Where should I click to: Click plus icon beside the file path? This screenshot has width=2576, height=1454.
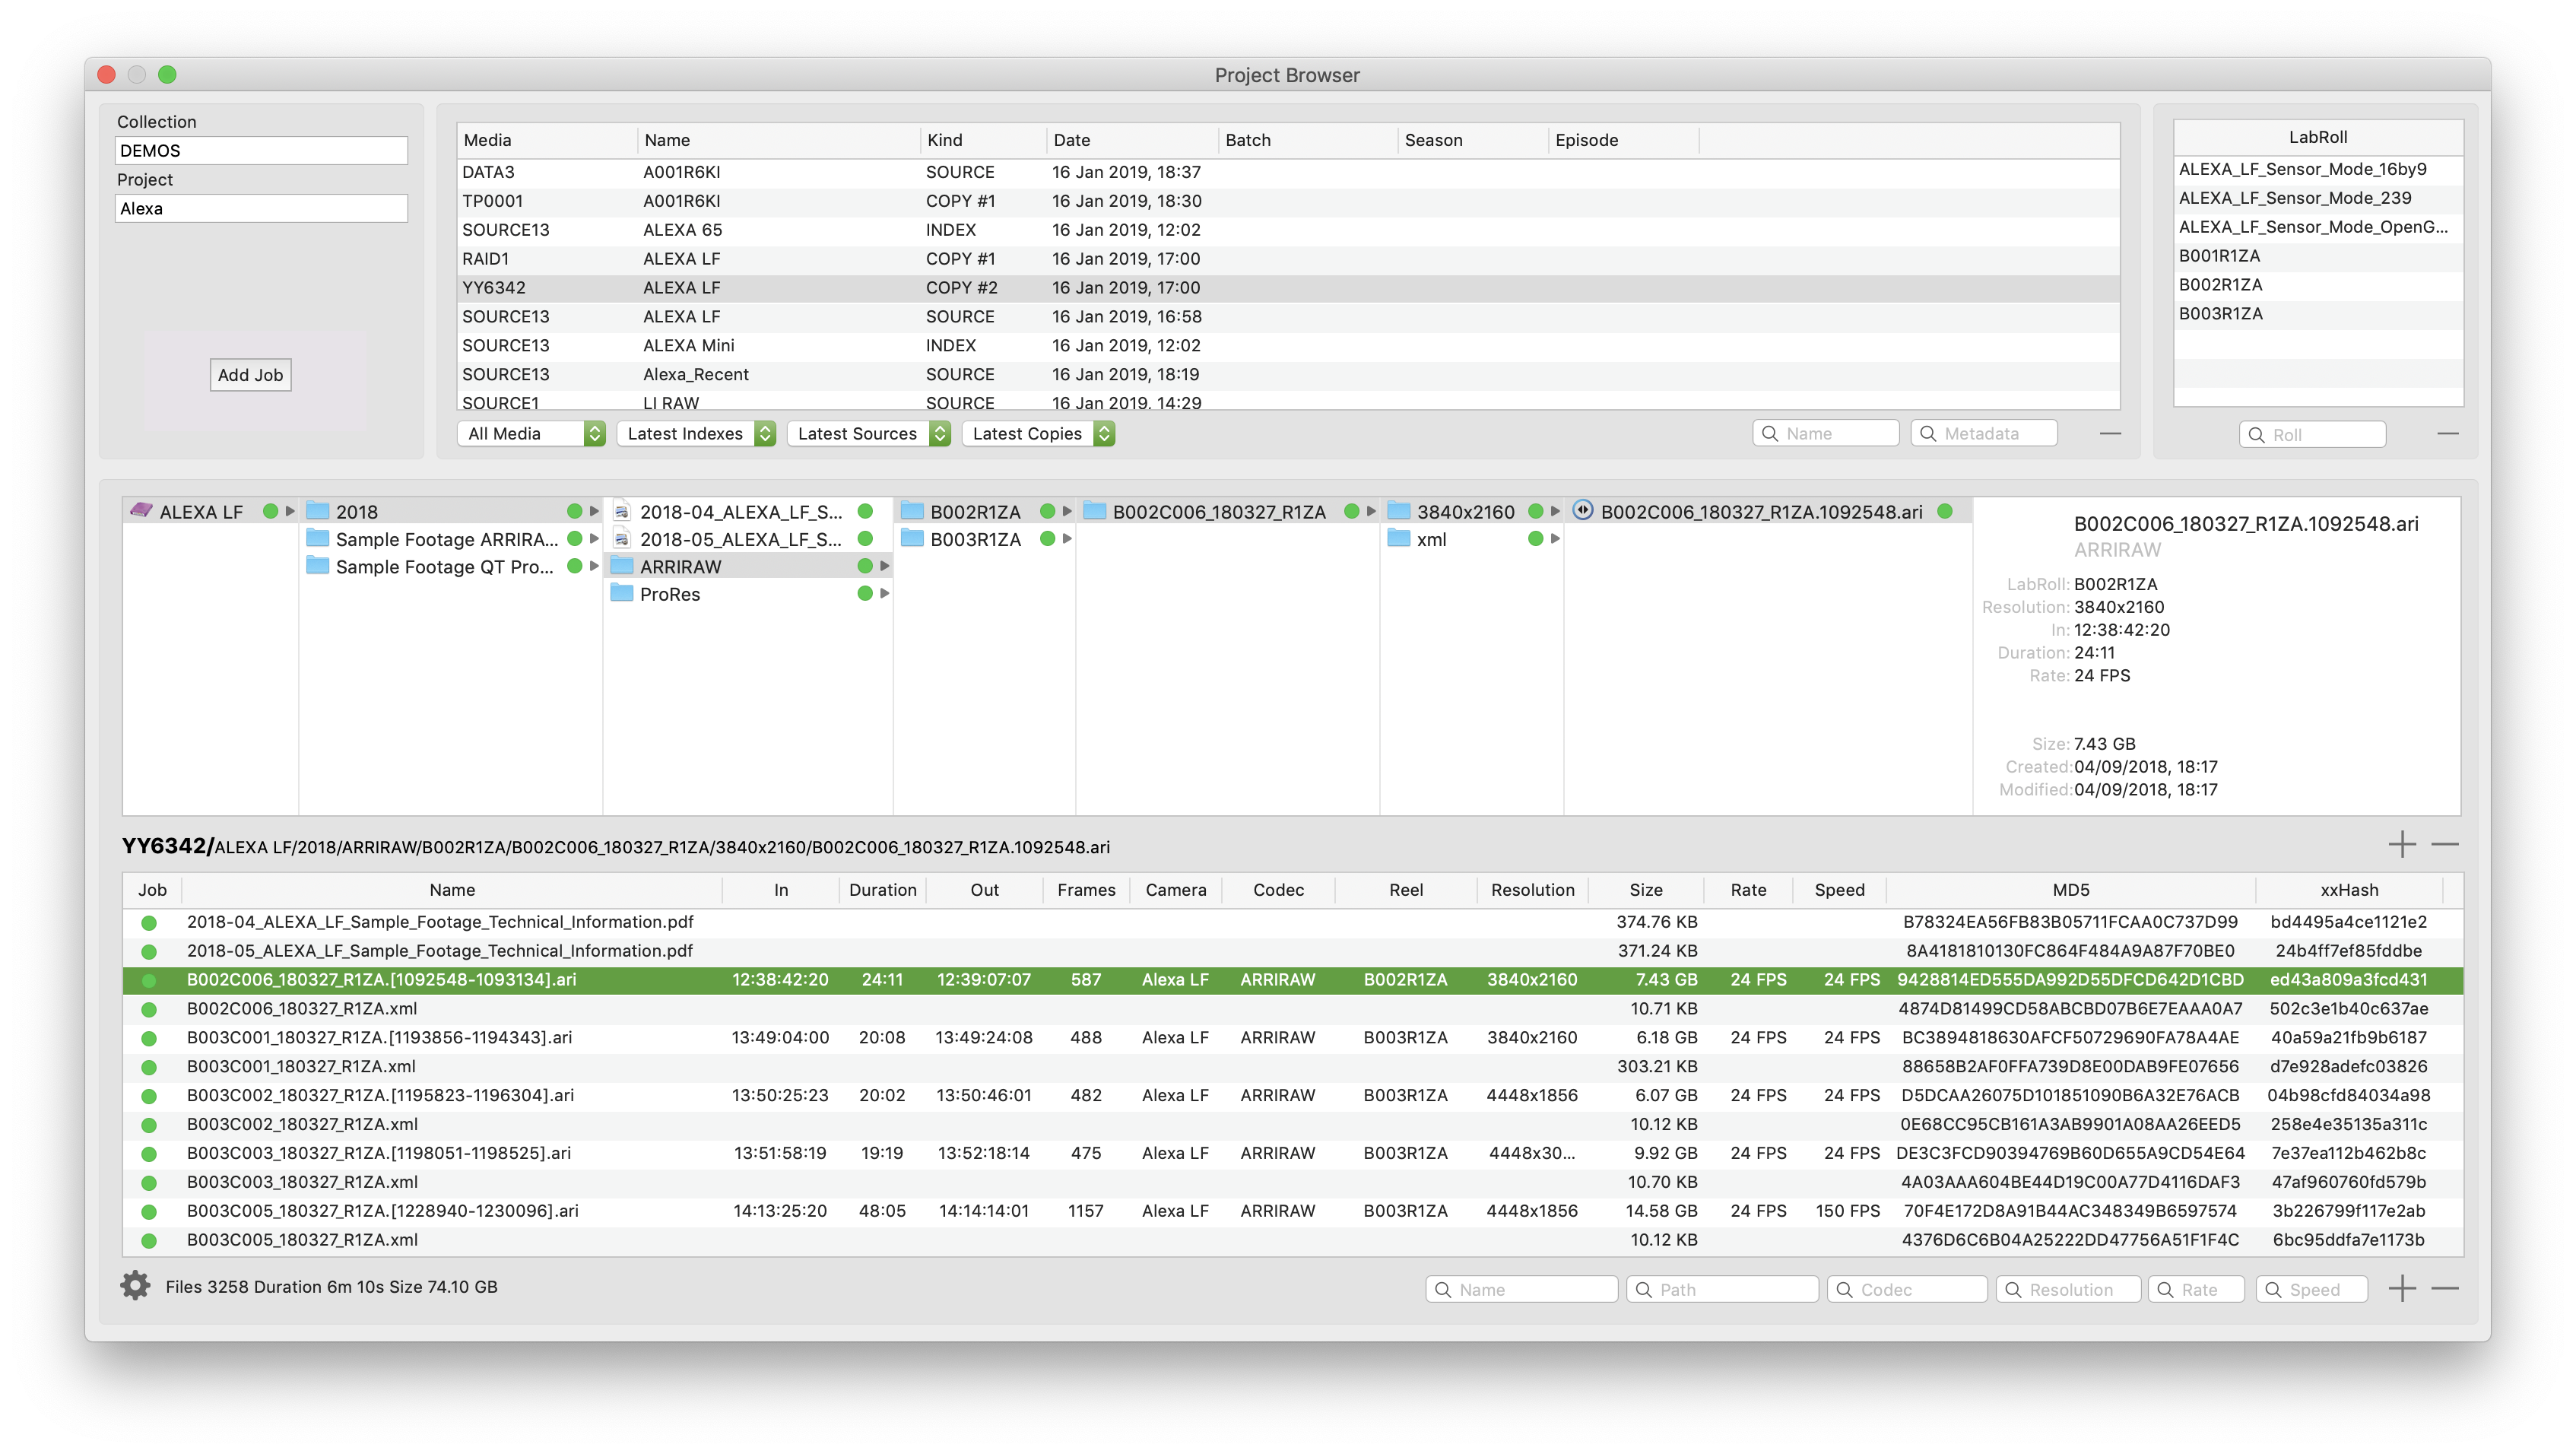click(2402, 845)
